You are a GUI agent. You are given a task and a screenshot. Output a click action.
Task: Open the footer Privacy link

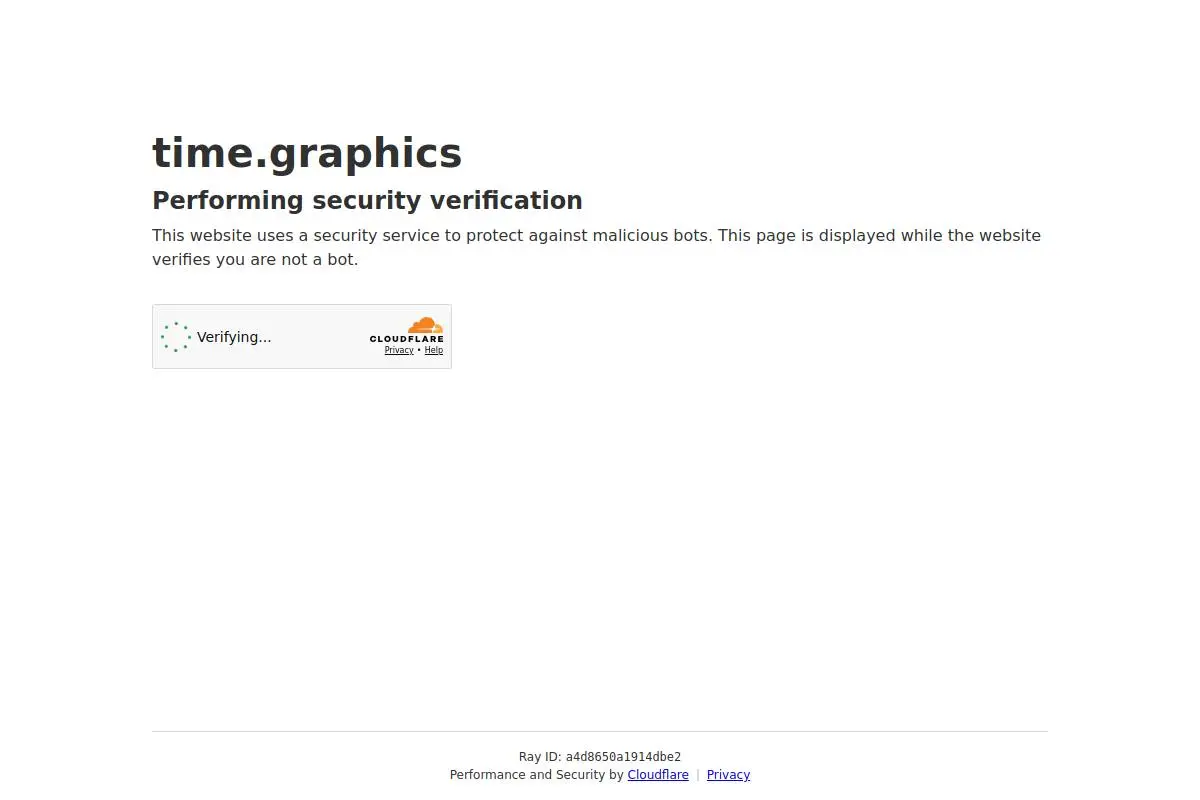[728, 775]
